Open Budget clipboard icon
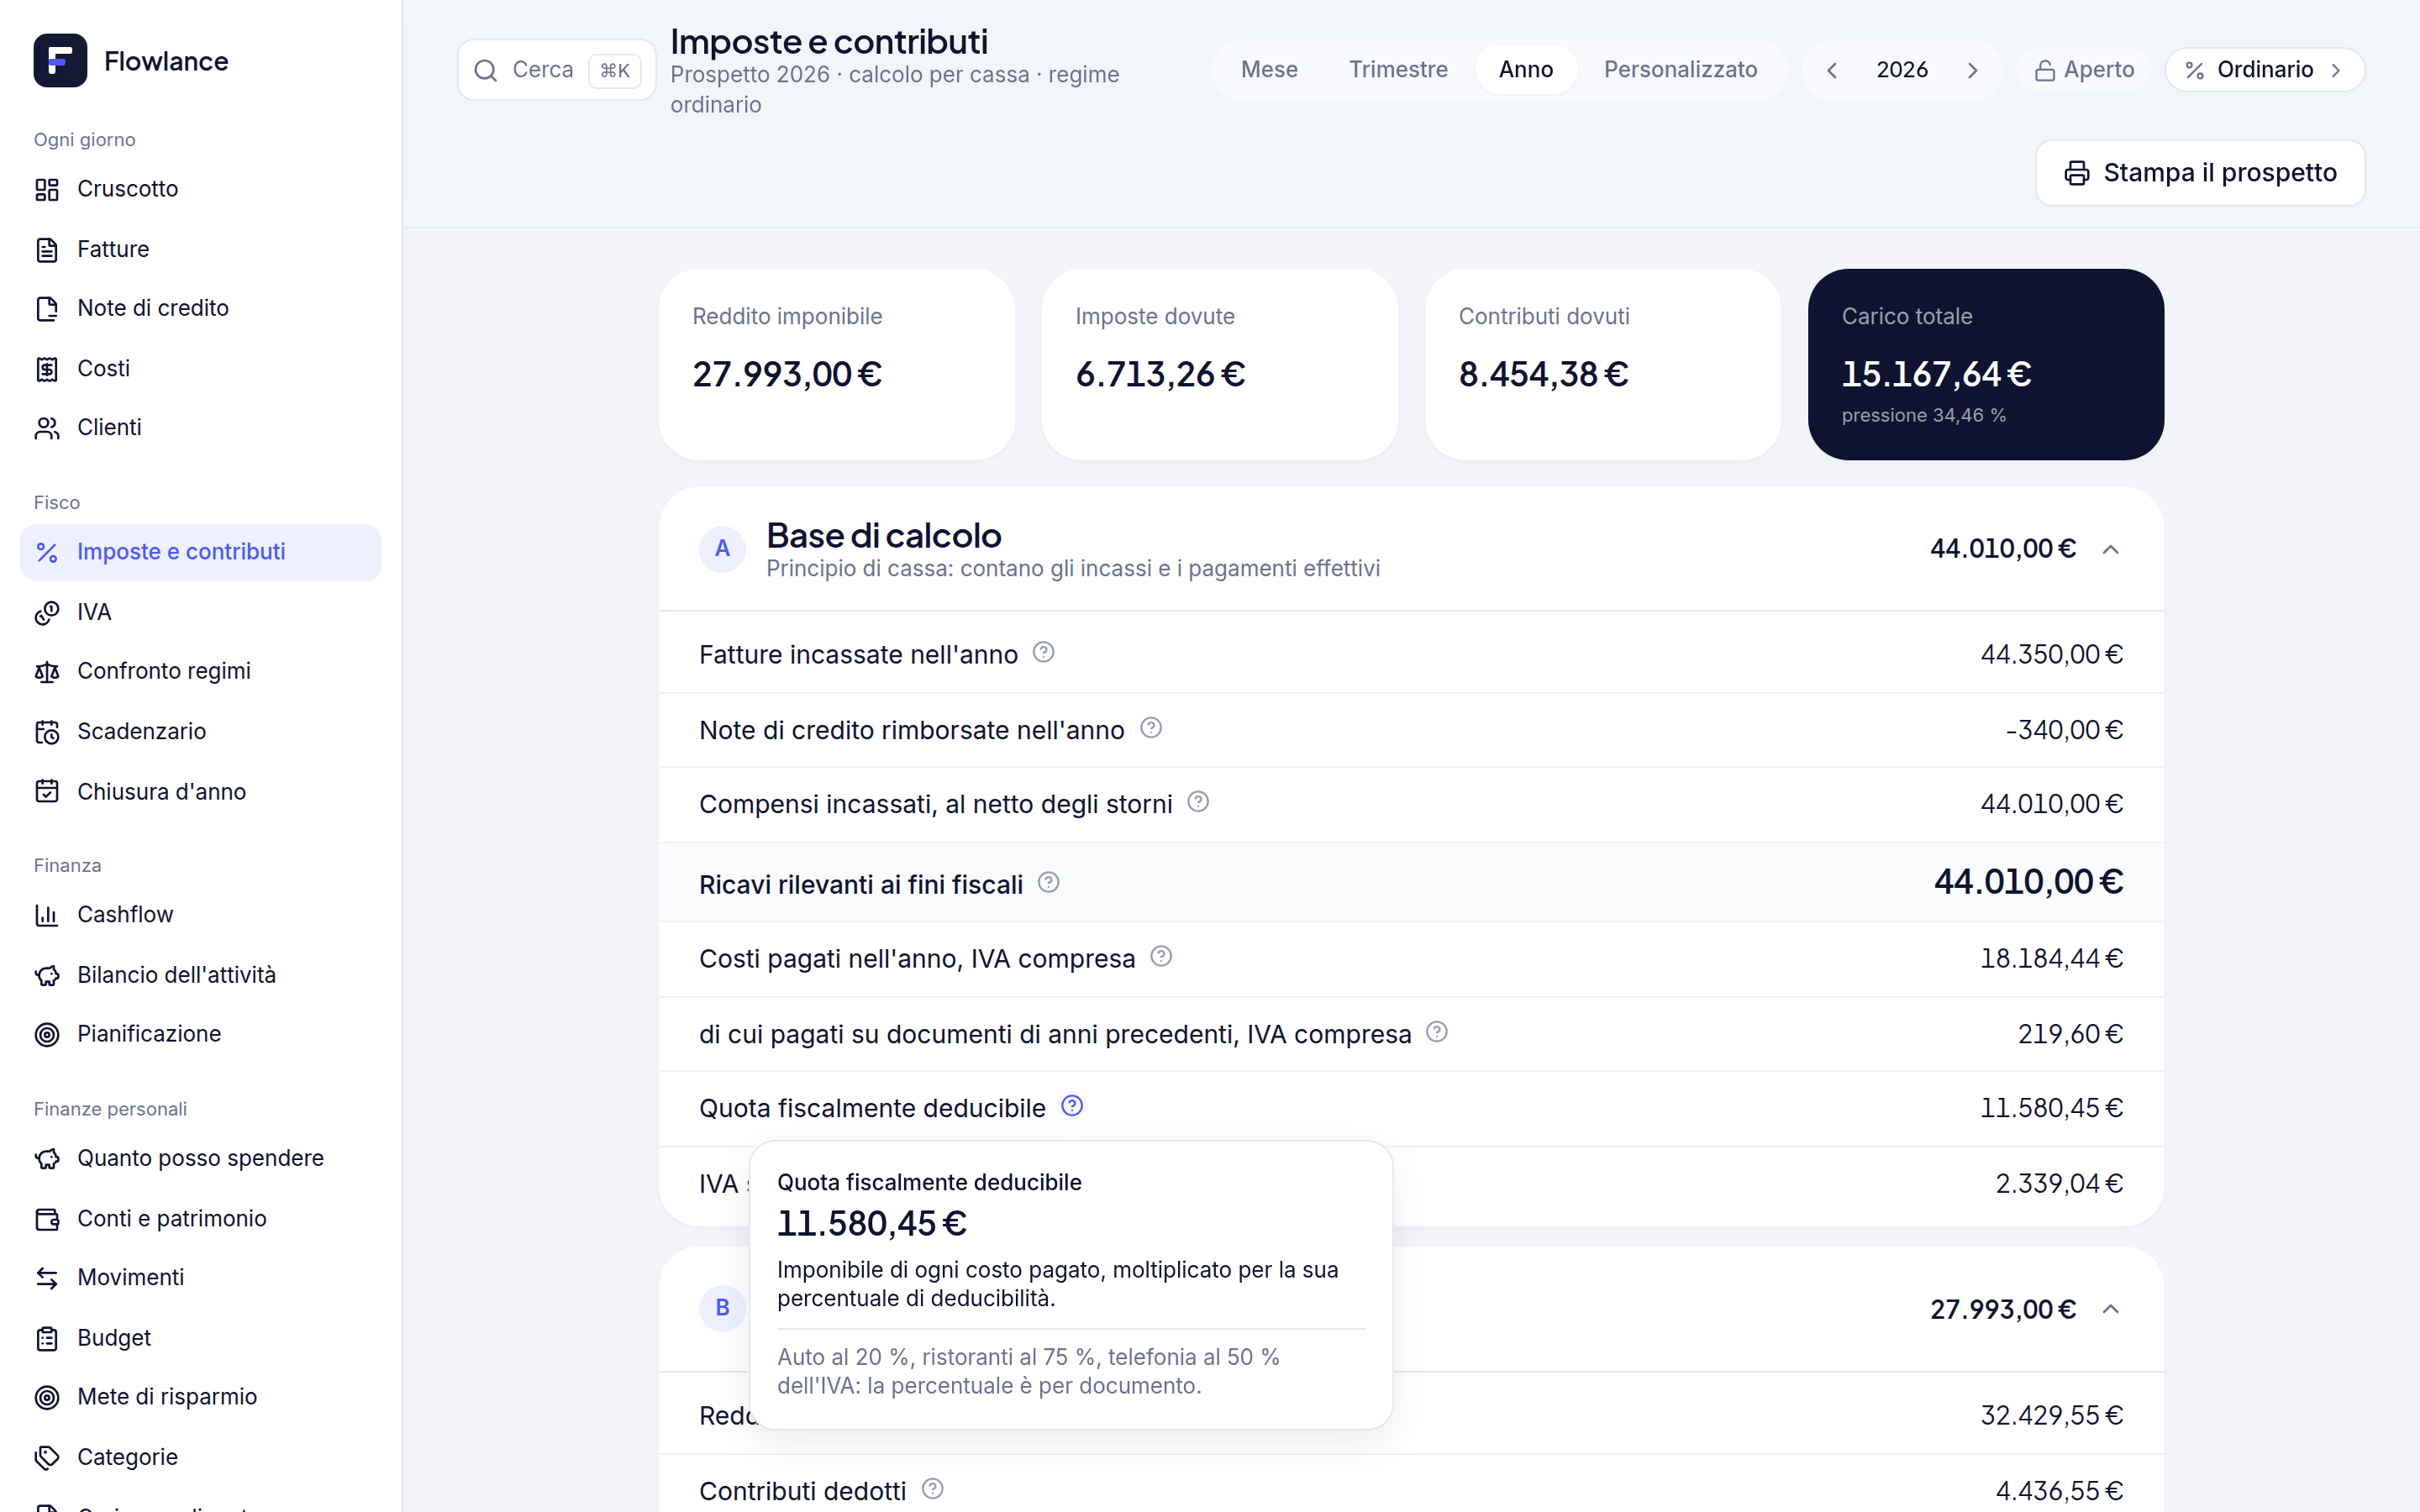2420x1512 pixels. [x=47, y=1338]
